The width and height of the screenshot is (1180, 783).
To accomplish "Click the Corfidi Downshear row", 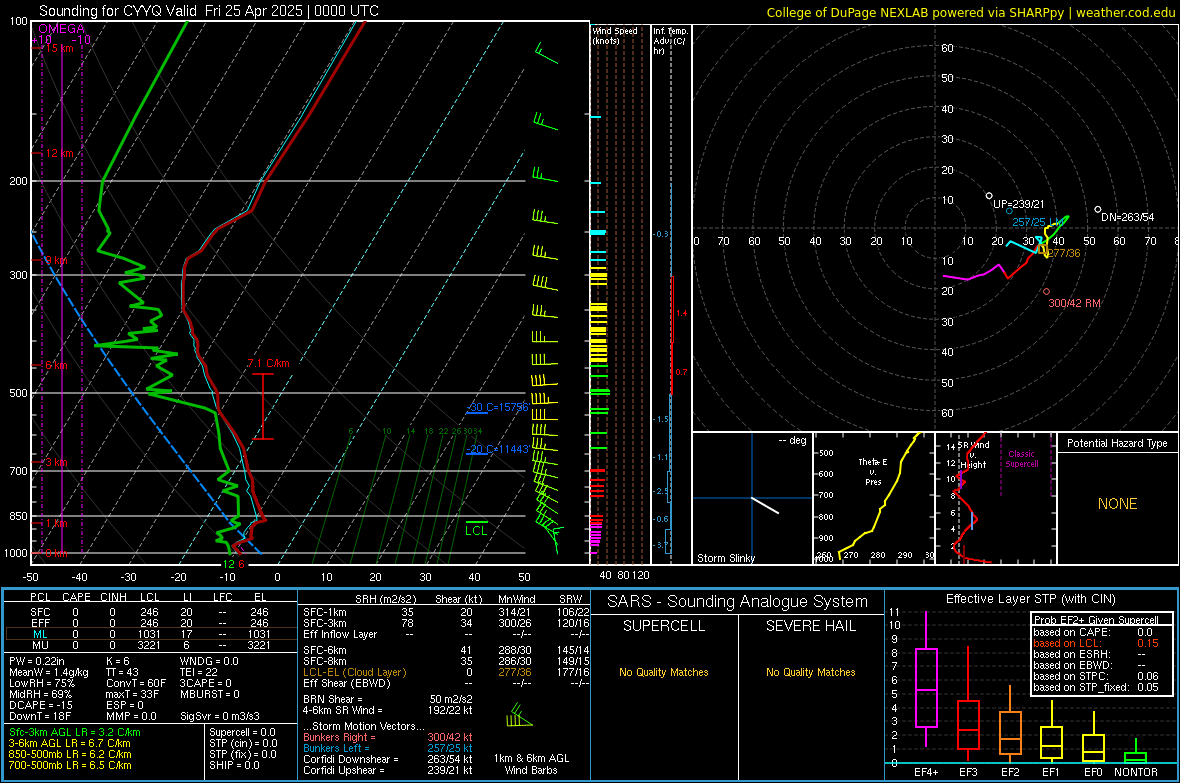I will tap(388, 759).
